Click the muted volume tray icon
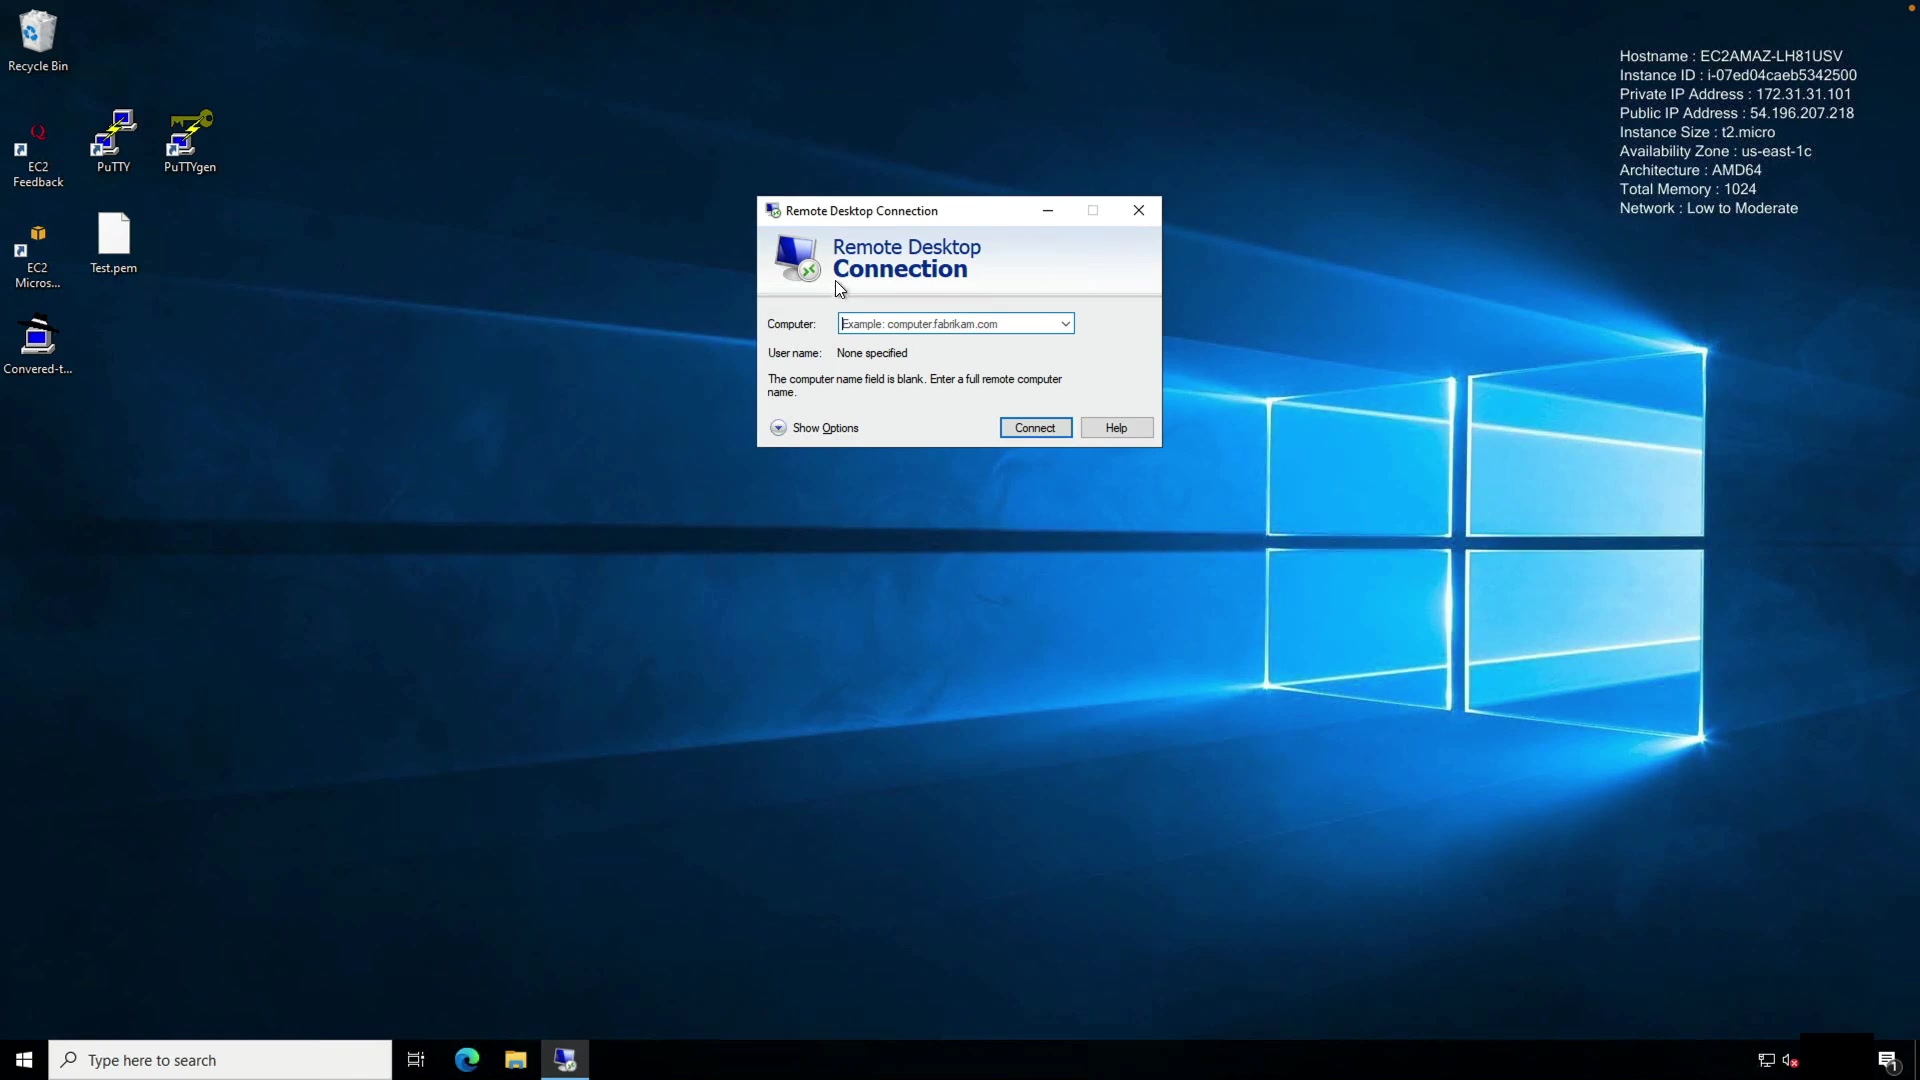The width and height of the screenshot is (1920, 1080). [x=1790, y=1060]
